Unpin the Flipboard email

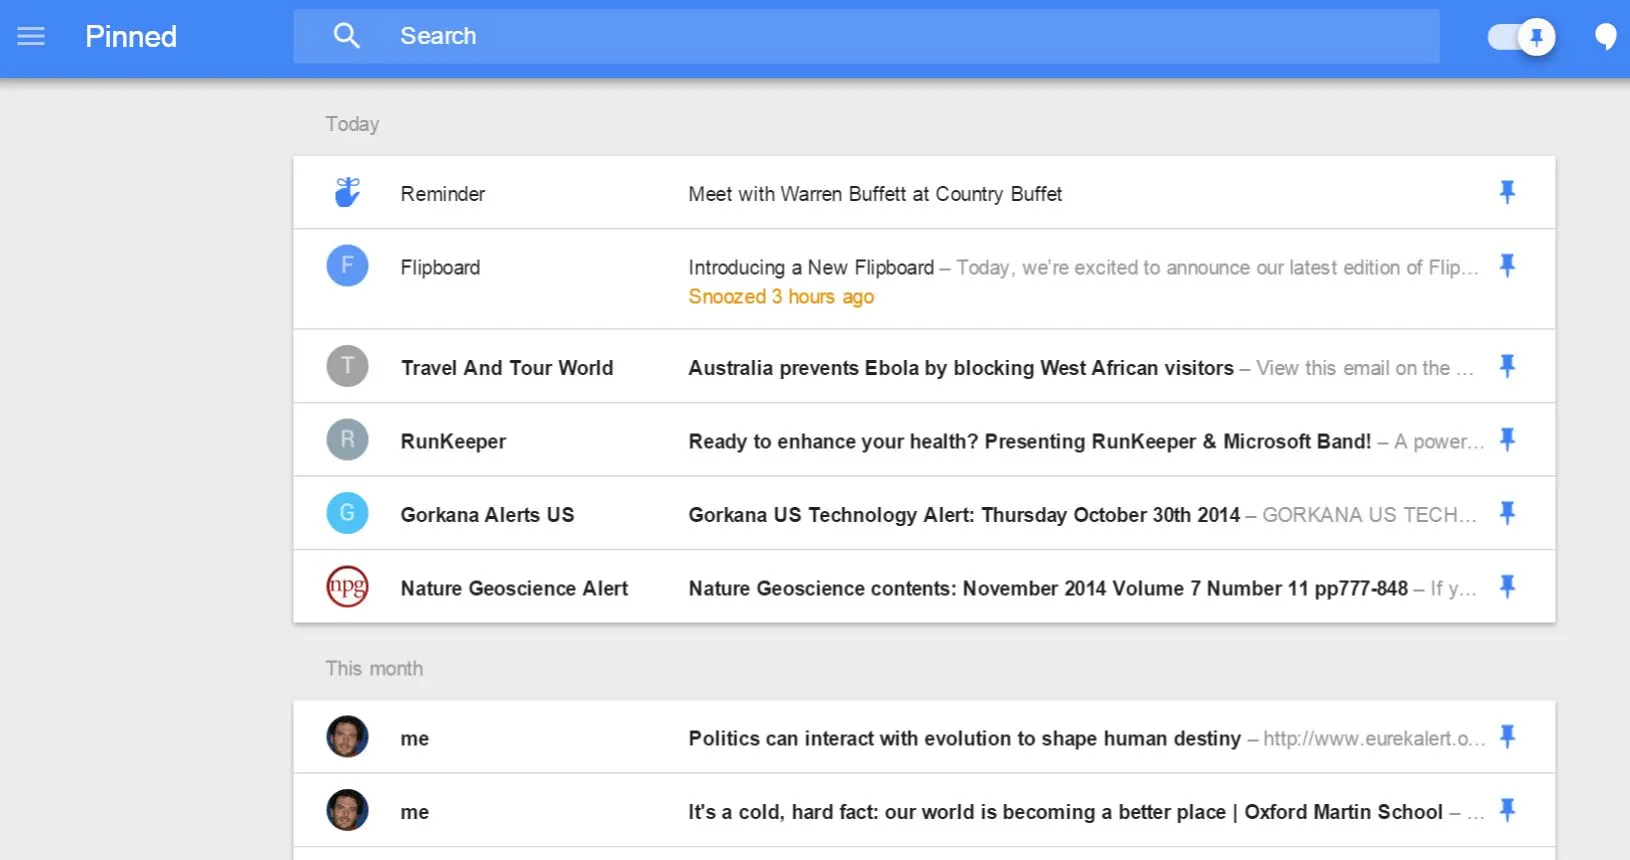coord(1507,265)
